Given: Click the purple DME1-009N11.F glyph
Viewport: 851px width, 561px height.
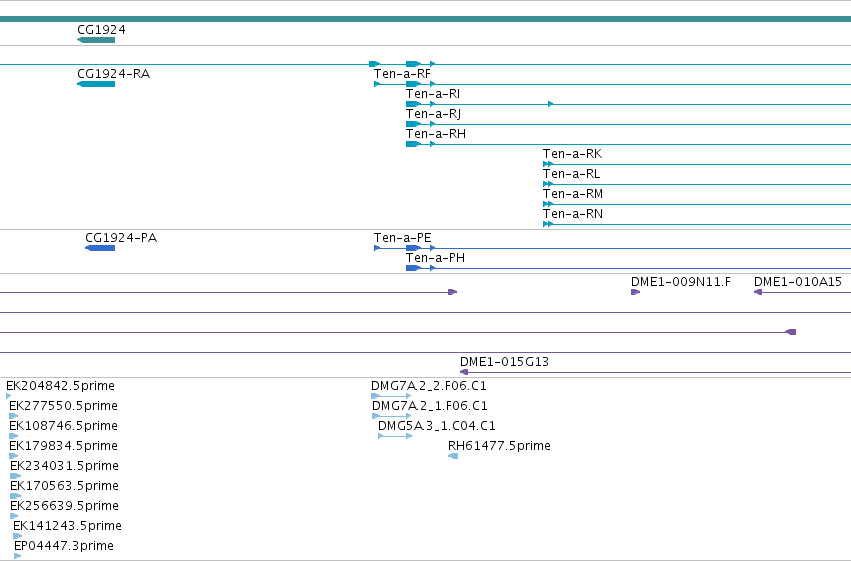Looking at the screenshot, I should [636, 292].
